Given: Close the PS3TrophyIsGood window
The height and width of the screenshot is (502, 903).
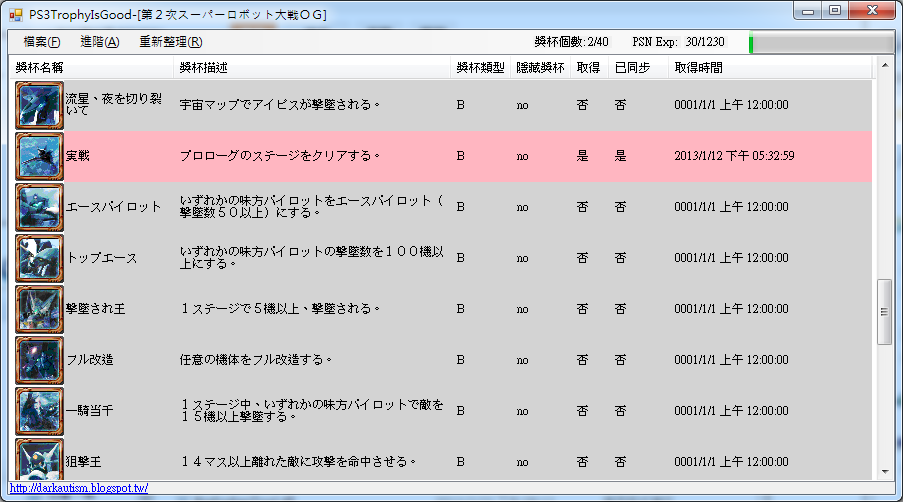Looking at the screenshot, I should [x=871, y=11].
